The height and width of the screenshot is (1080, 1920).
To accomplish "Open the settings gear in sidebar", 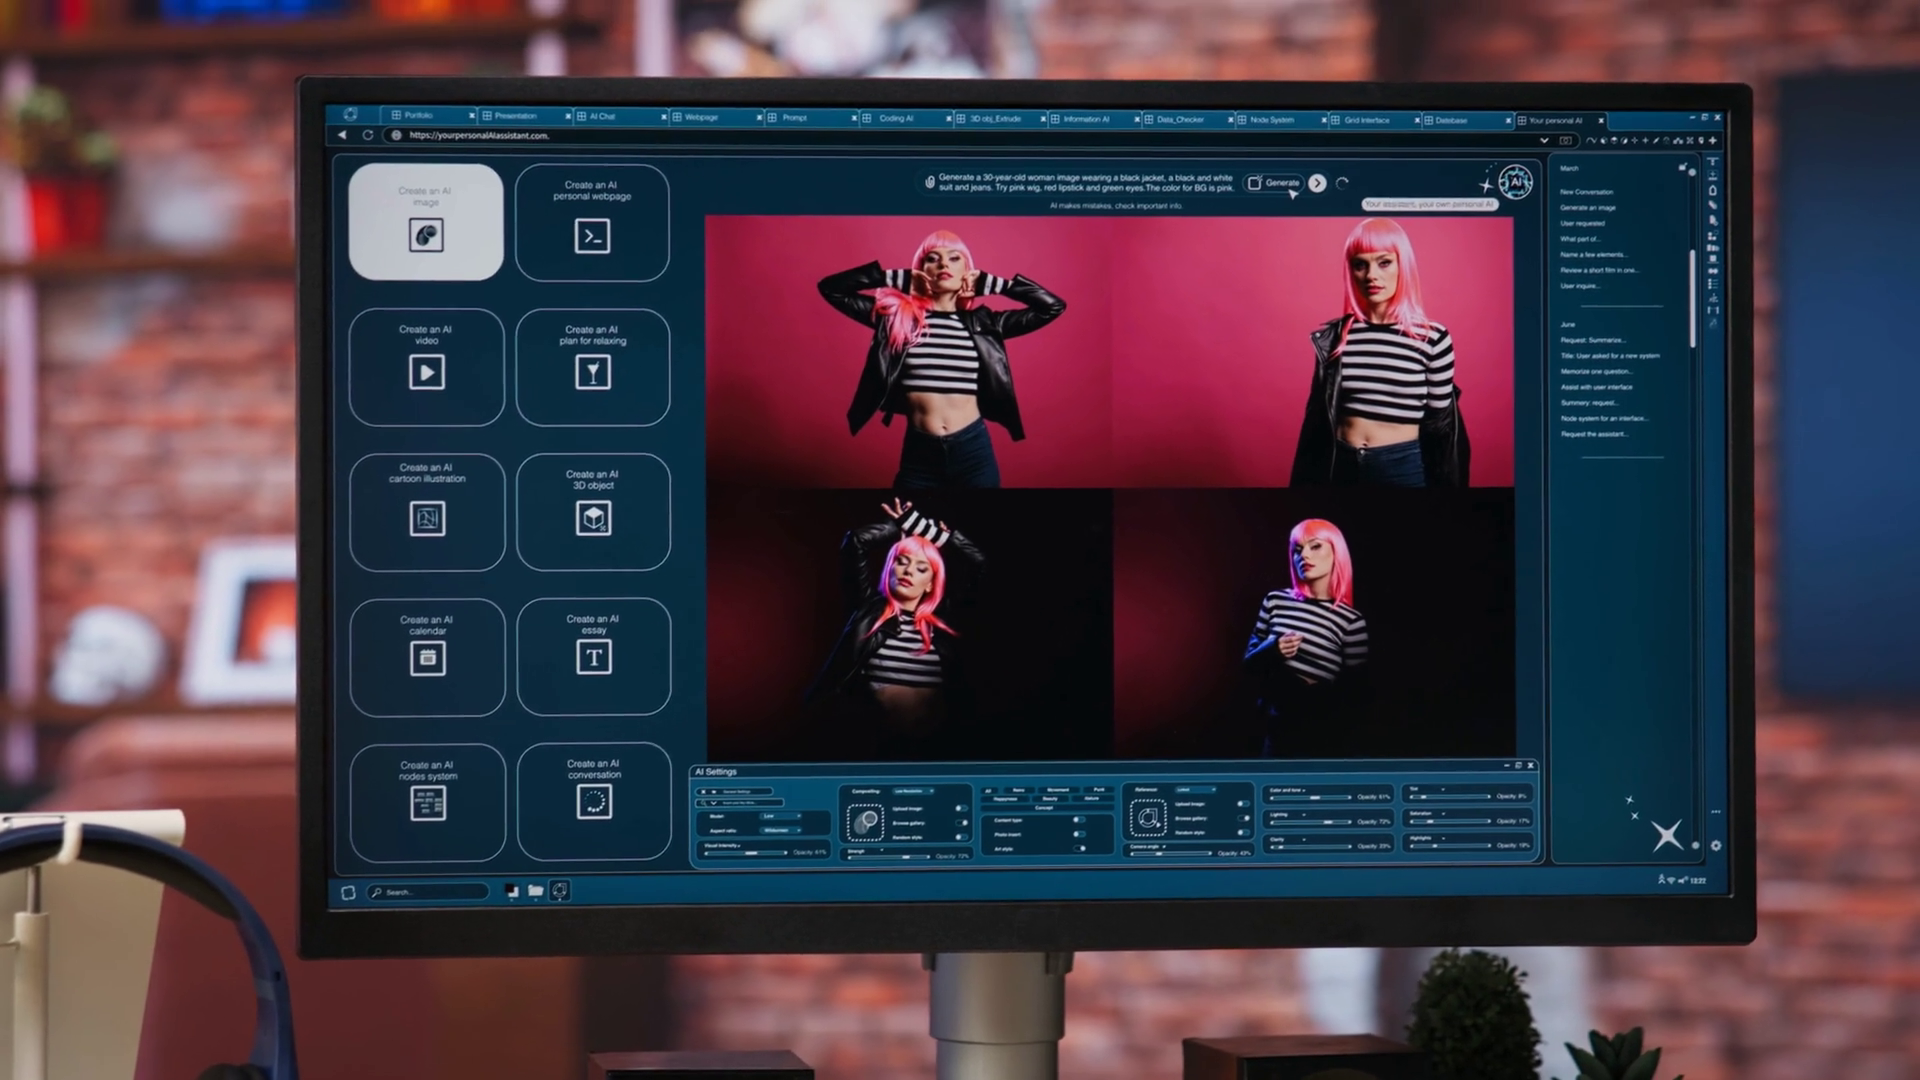I will (1716, 845).
